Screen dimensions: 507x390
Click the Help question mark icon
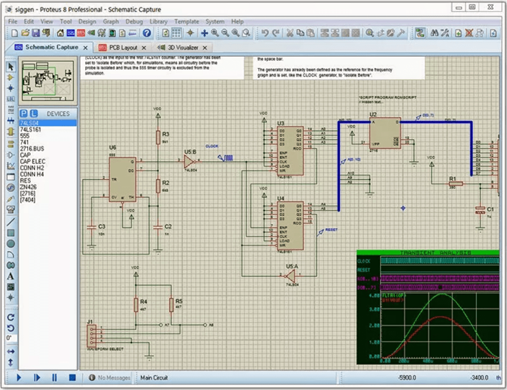point(147,33)
